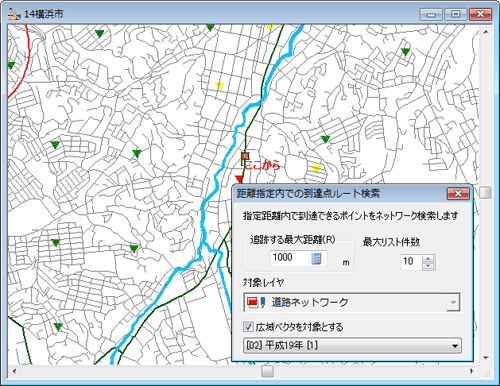The image size is (500, 386).
Task: Click the vertical scrollbar thumb
Action: point(486,192)
